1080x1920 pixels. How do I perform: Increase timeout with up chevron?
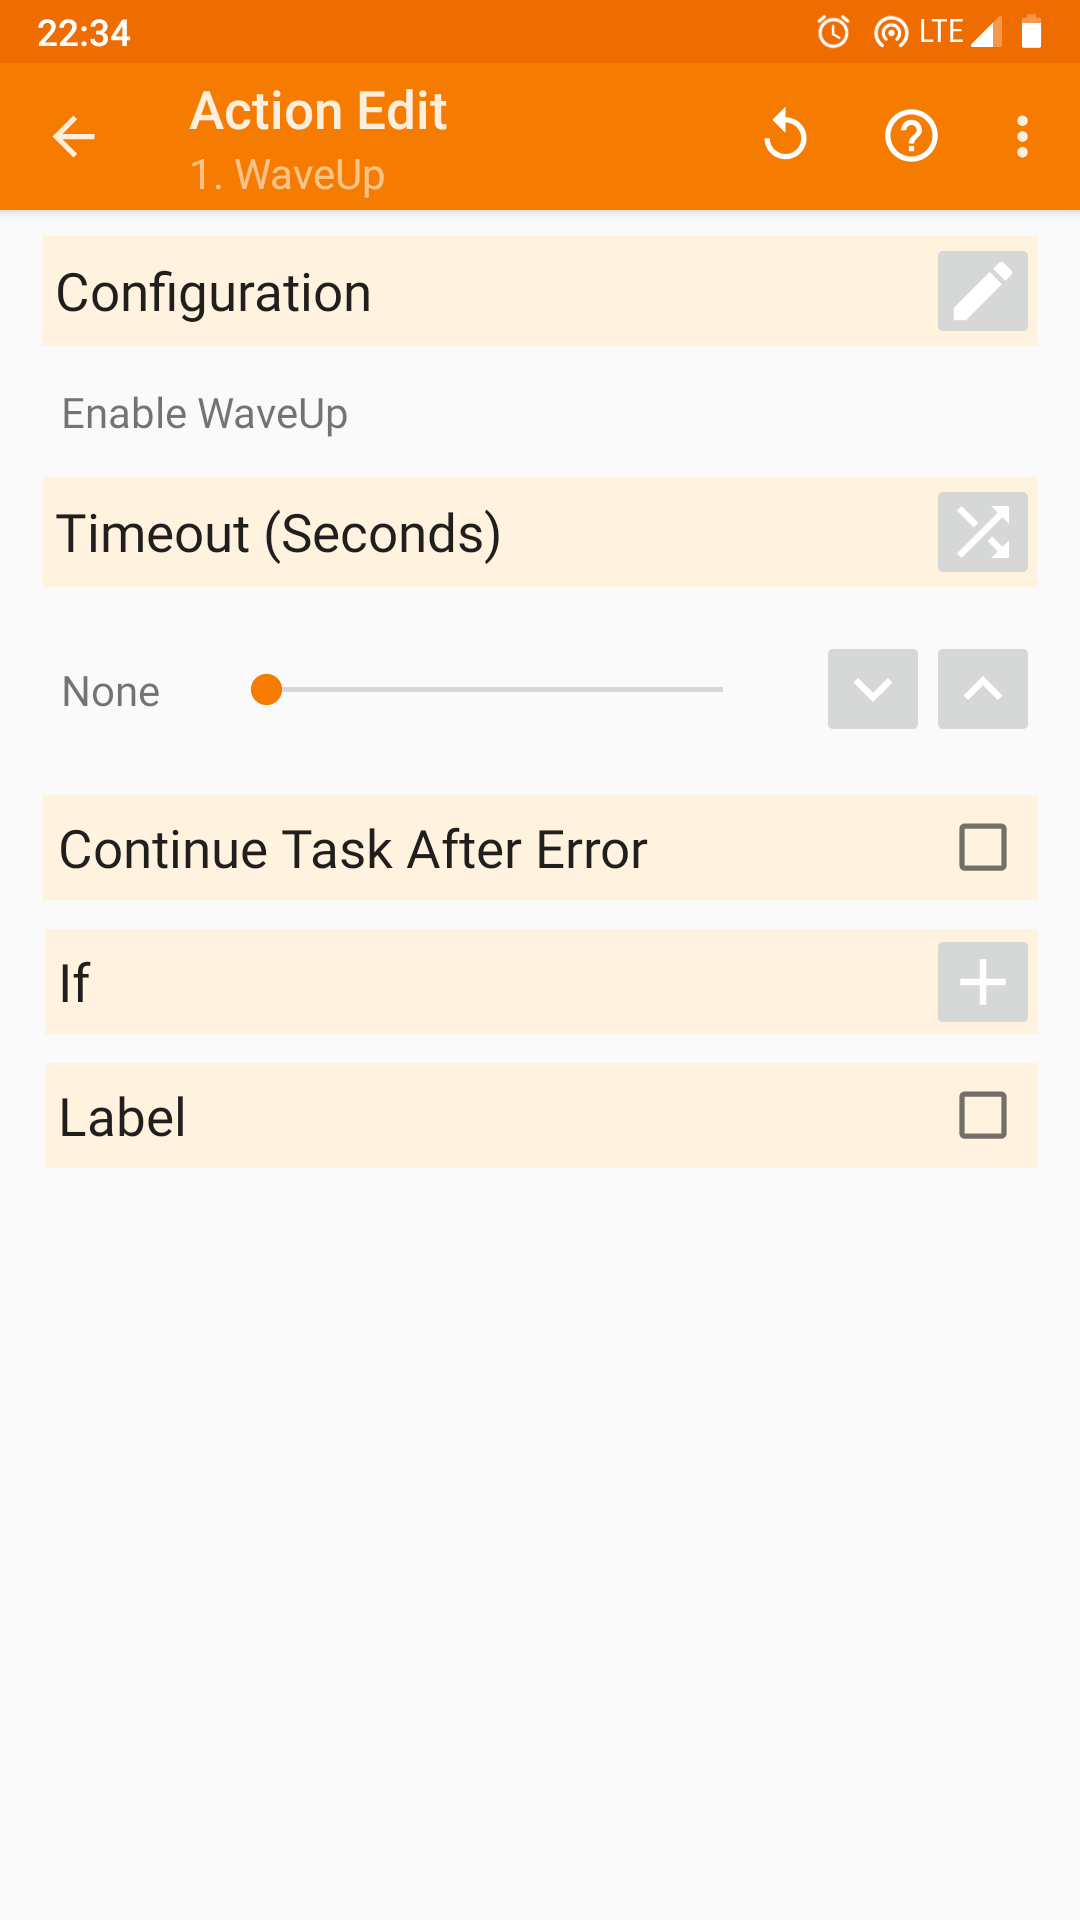coord(982,689)
